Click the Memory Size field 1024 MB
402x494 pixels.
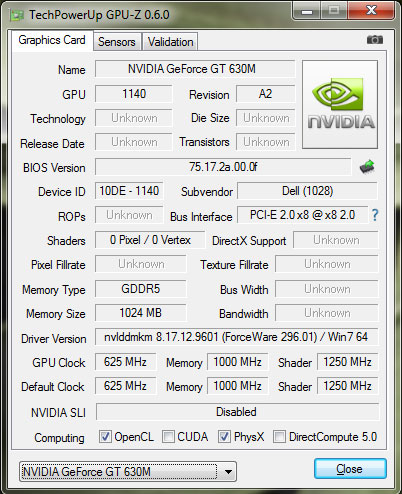pyautogui.click(x=141, y=313)
